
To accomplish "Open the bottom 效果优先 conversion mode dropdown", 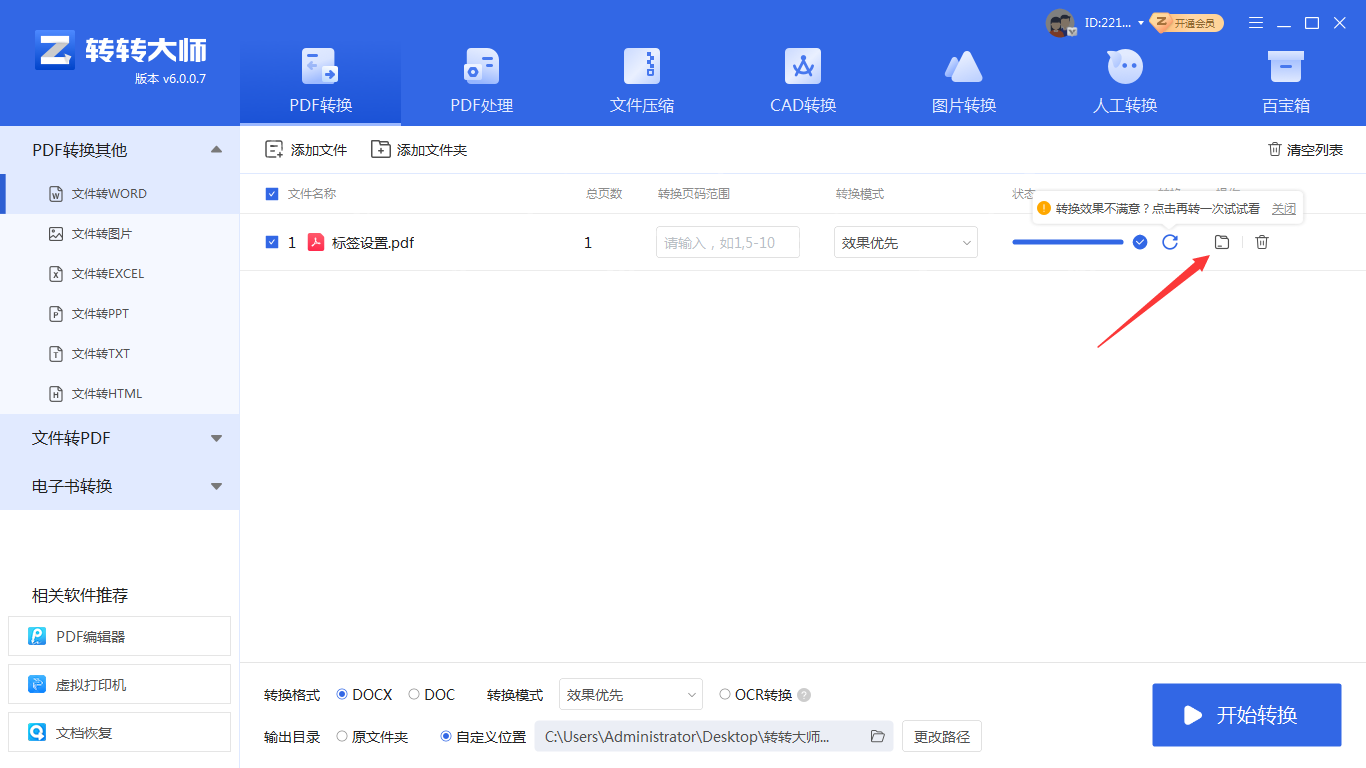I will (630, 694).
